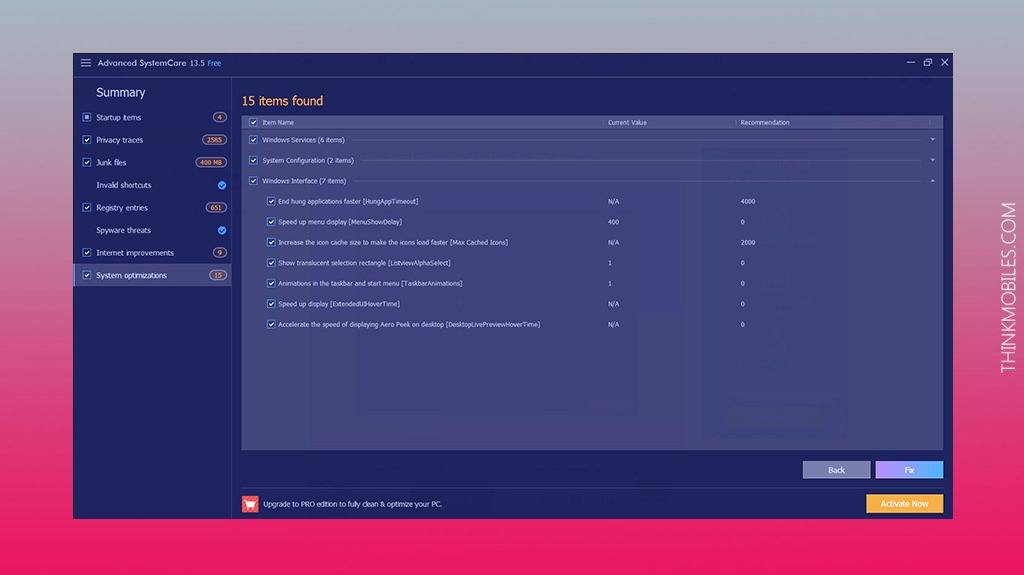Viewport: 1024px width, 575px height.
Task: Uncheck Speed up menu display checkbox
Action: click(x=271, y=222)
